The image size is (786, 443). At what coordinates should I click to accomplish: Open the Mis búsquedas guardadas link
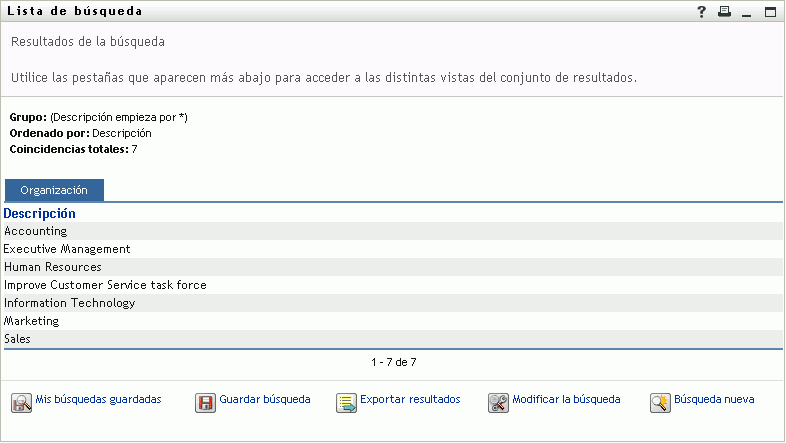98,399
